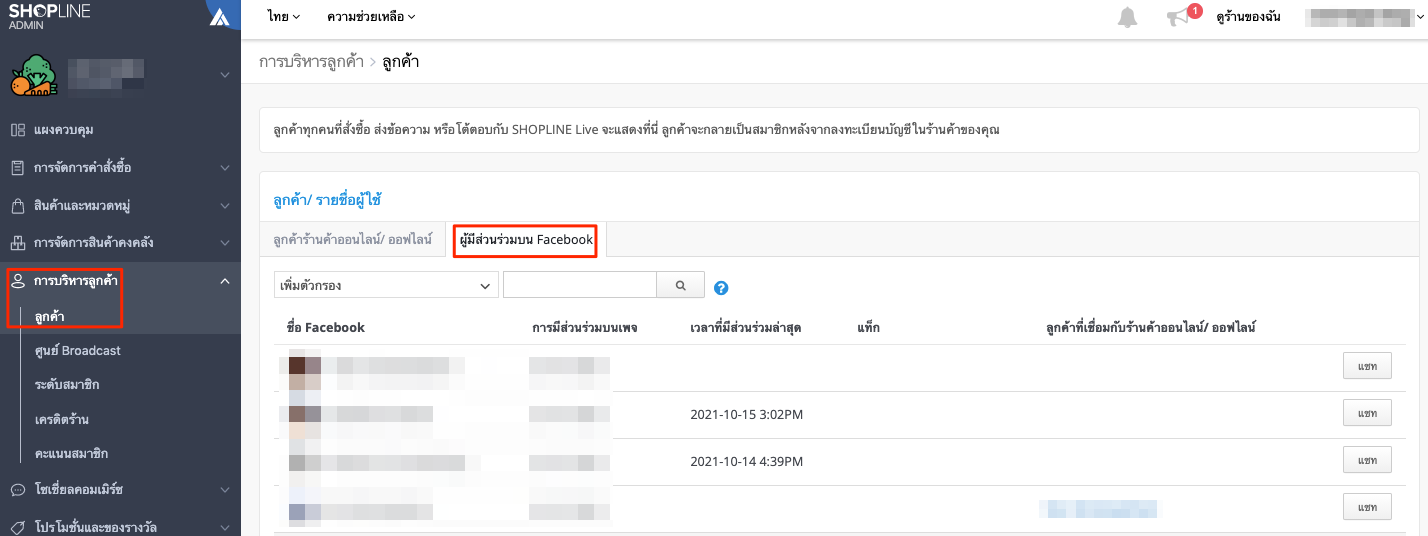Expand โปรโมชั่นและของรางวัล menu
1428x536 pixels.
click(x=224, y=527)
